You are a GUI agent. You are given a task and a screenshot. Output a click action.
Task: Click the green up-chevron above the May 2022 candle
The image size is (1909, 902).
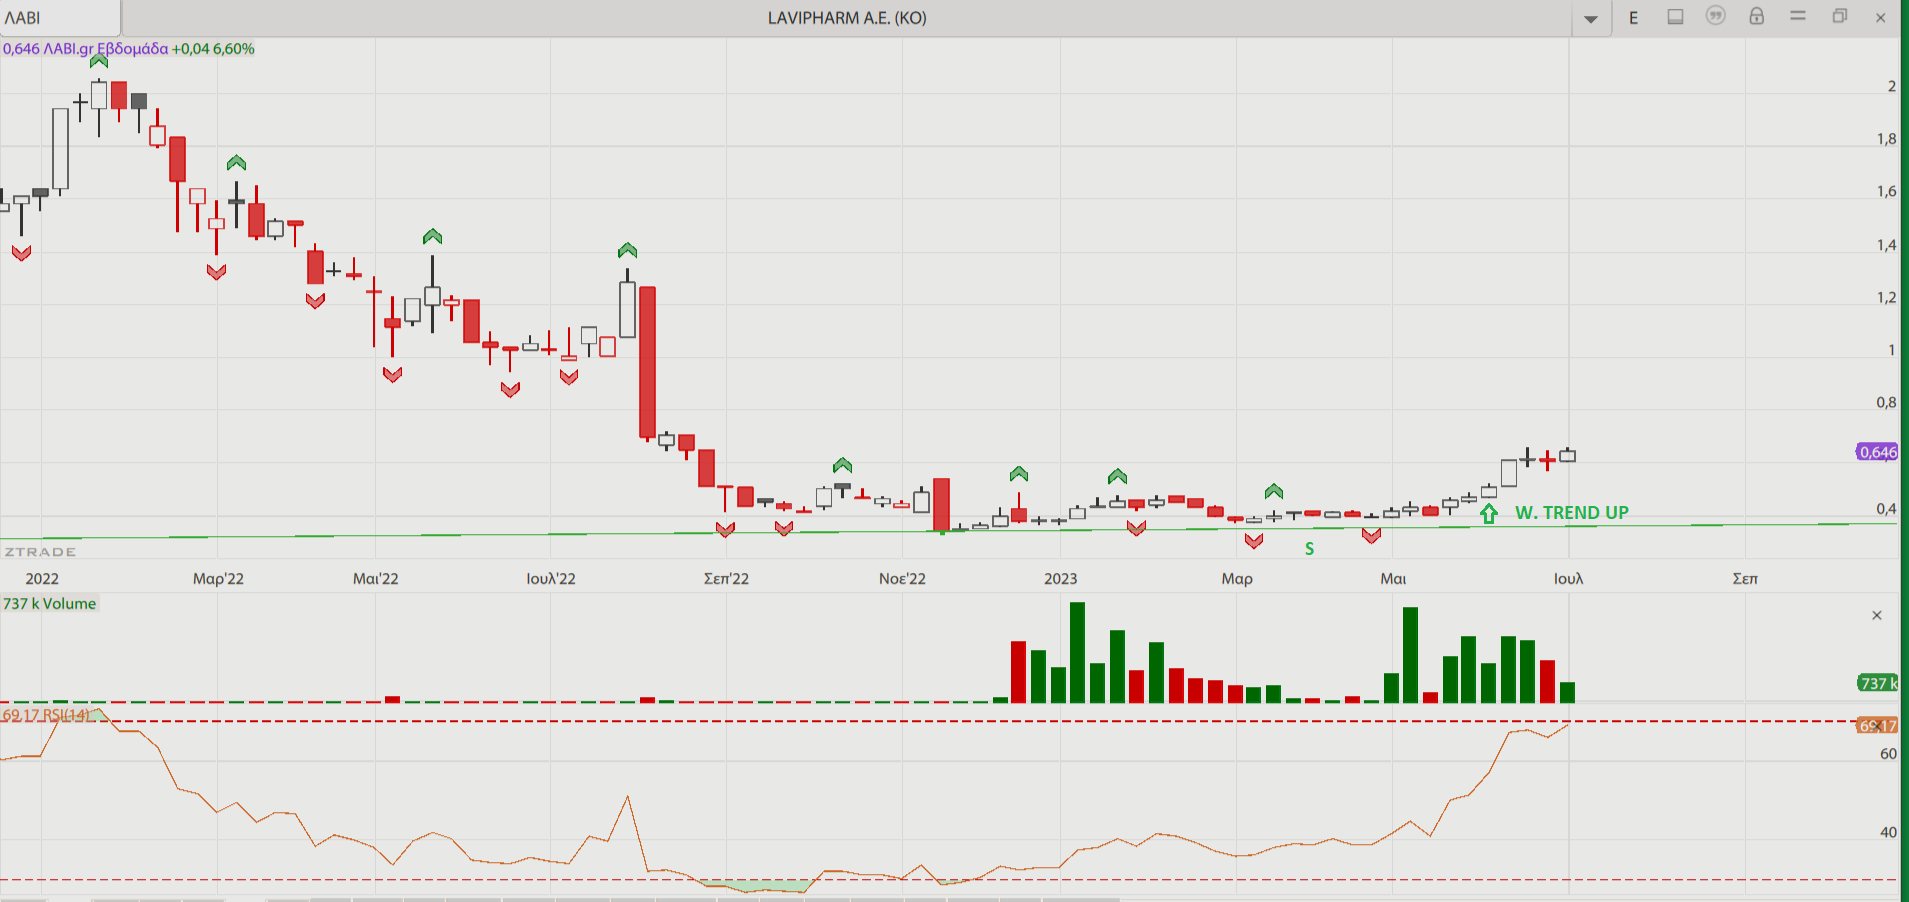432,237
